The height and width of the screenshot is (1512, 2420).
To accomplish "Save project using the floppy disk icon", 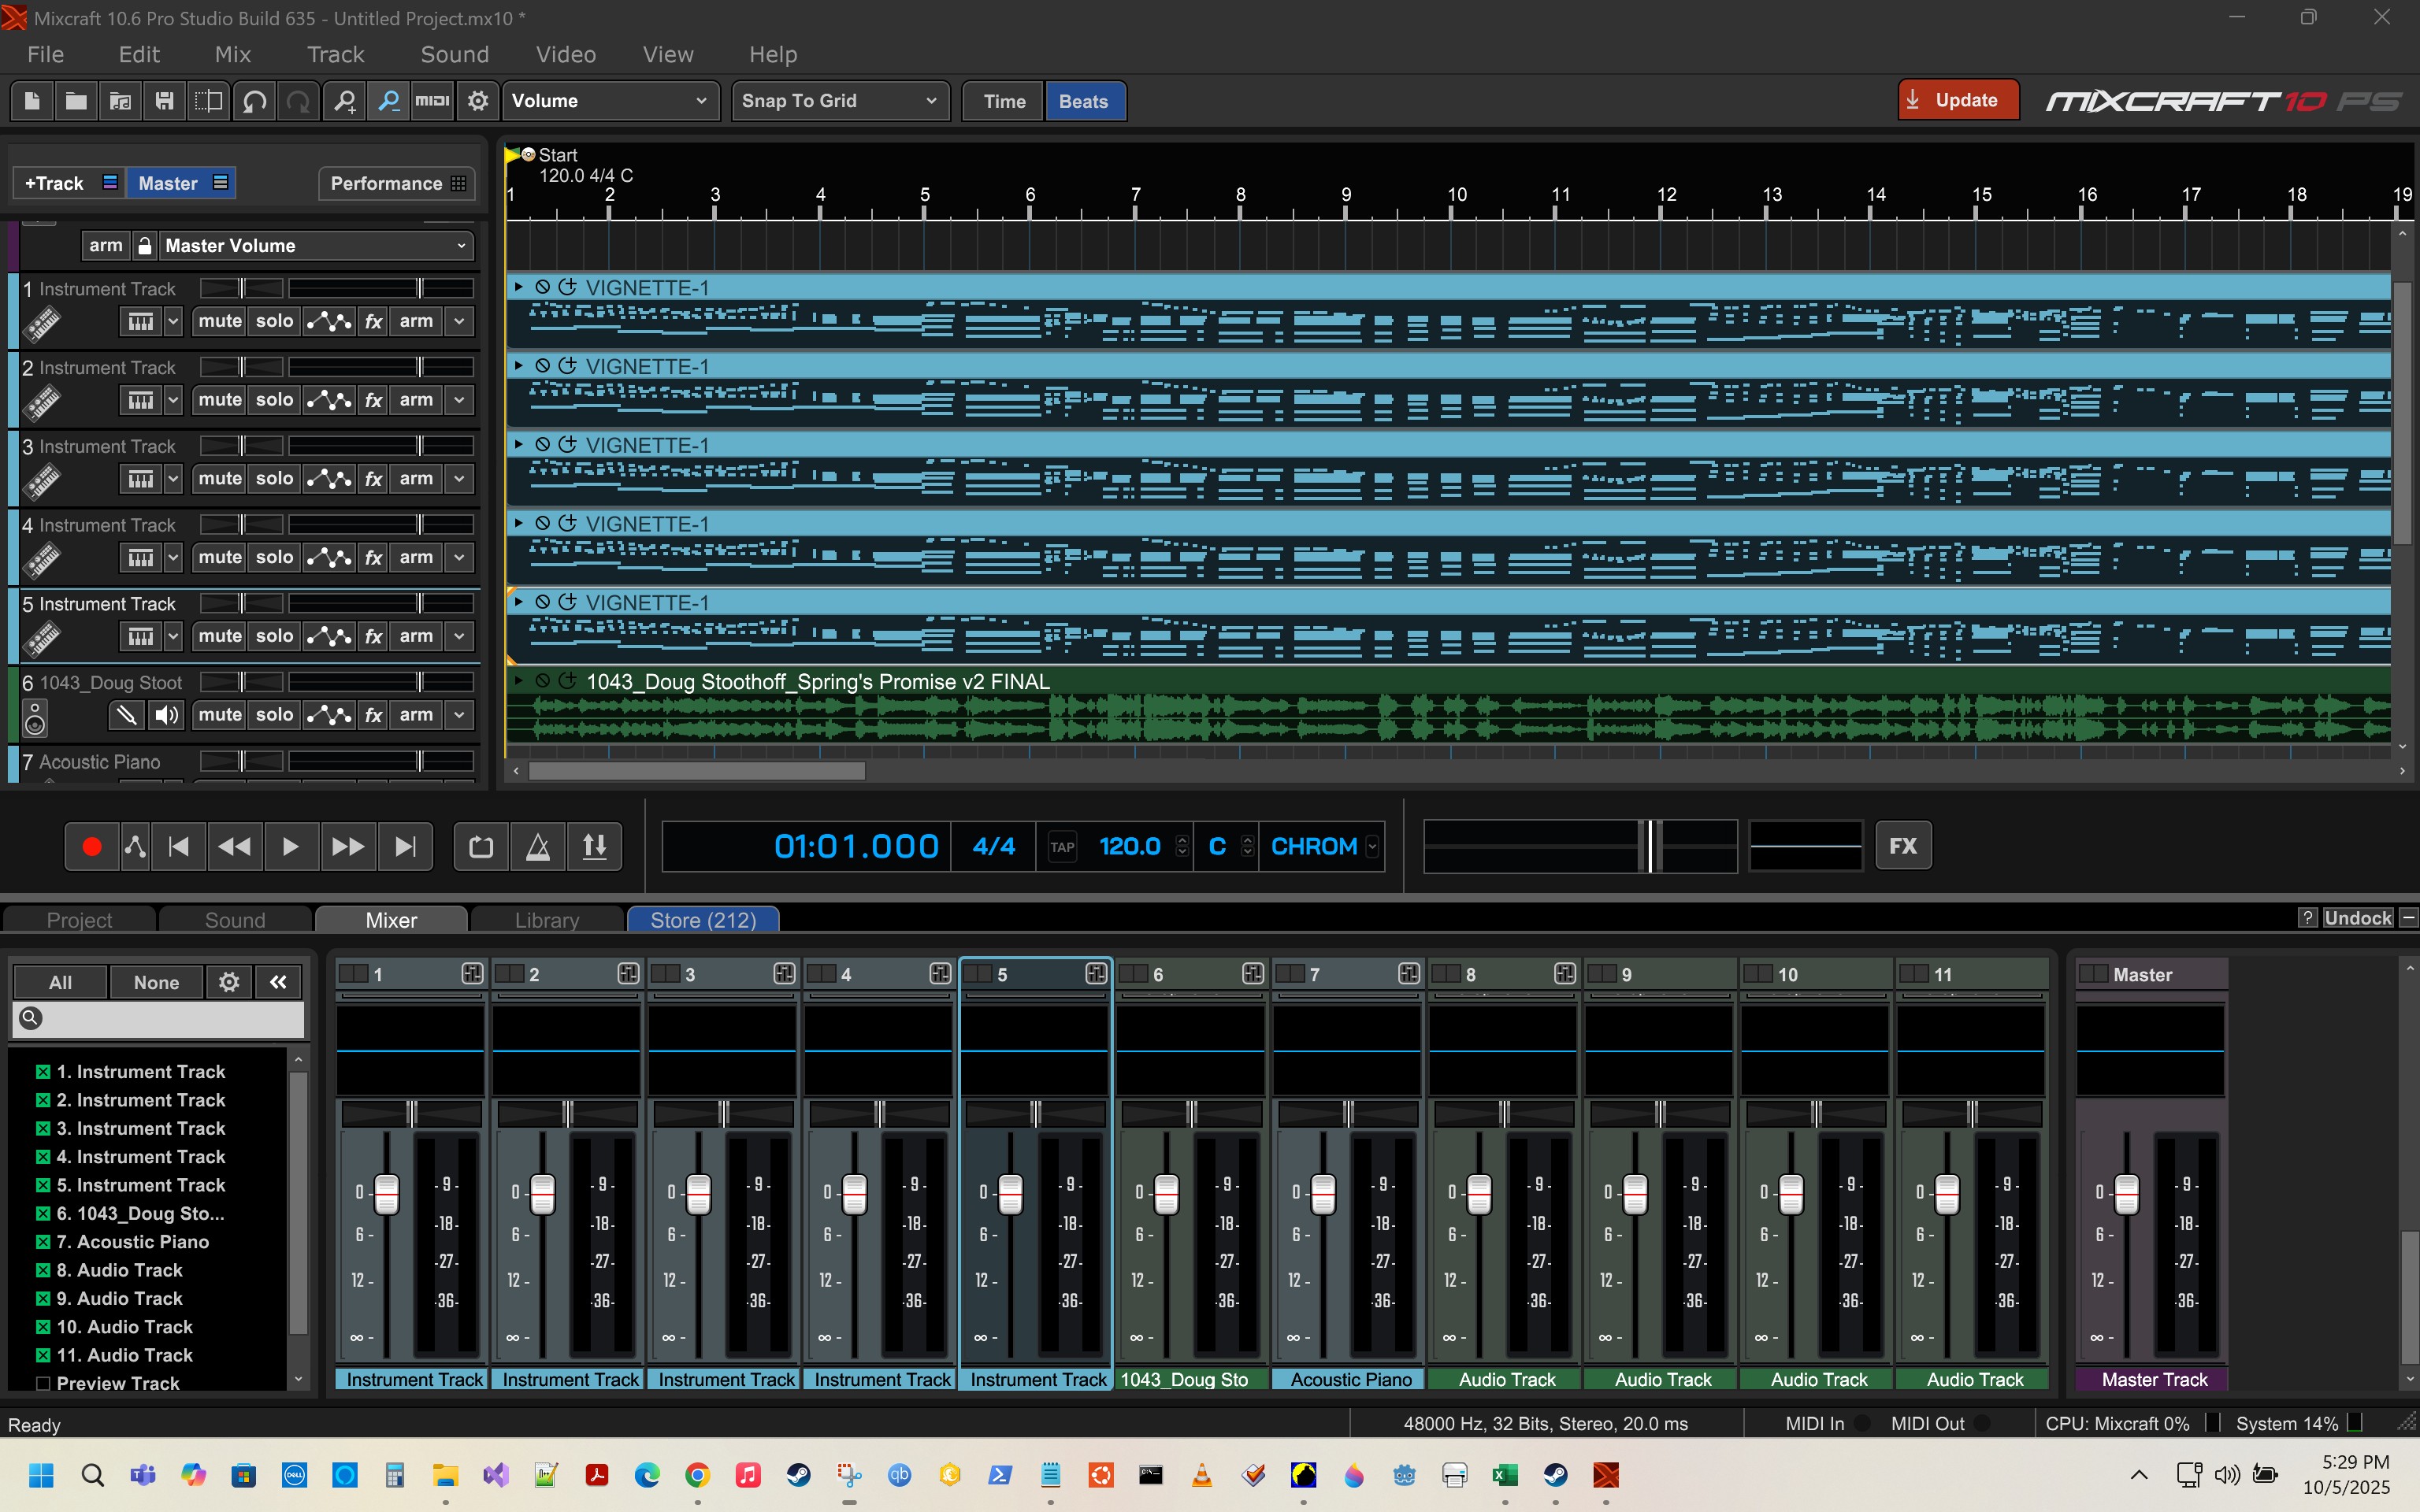I will (164, 101).
